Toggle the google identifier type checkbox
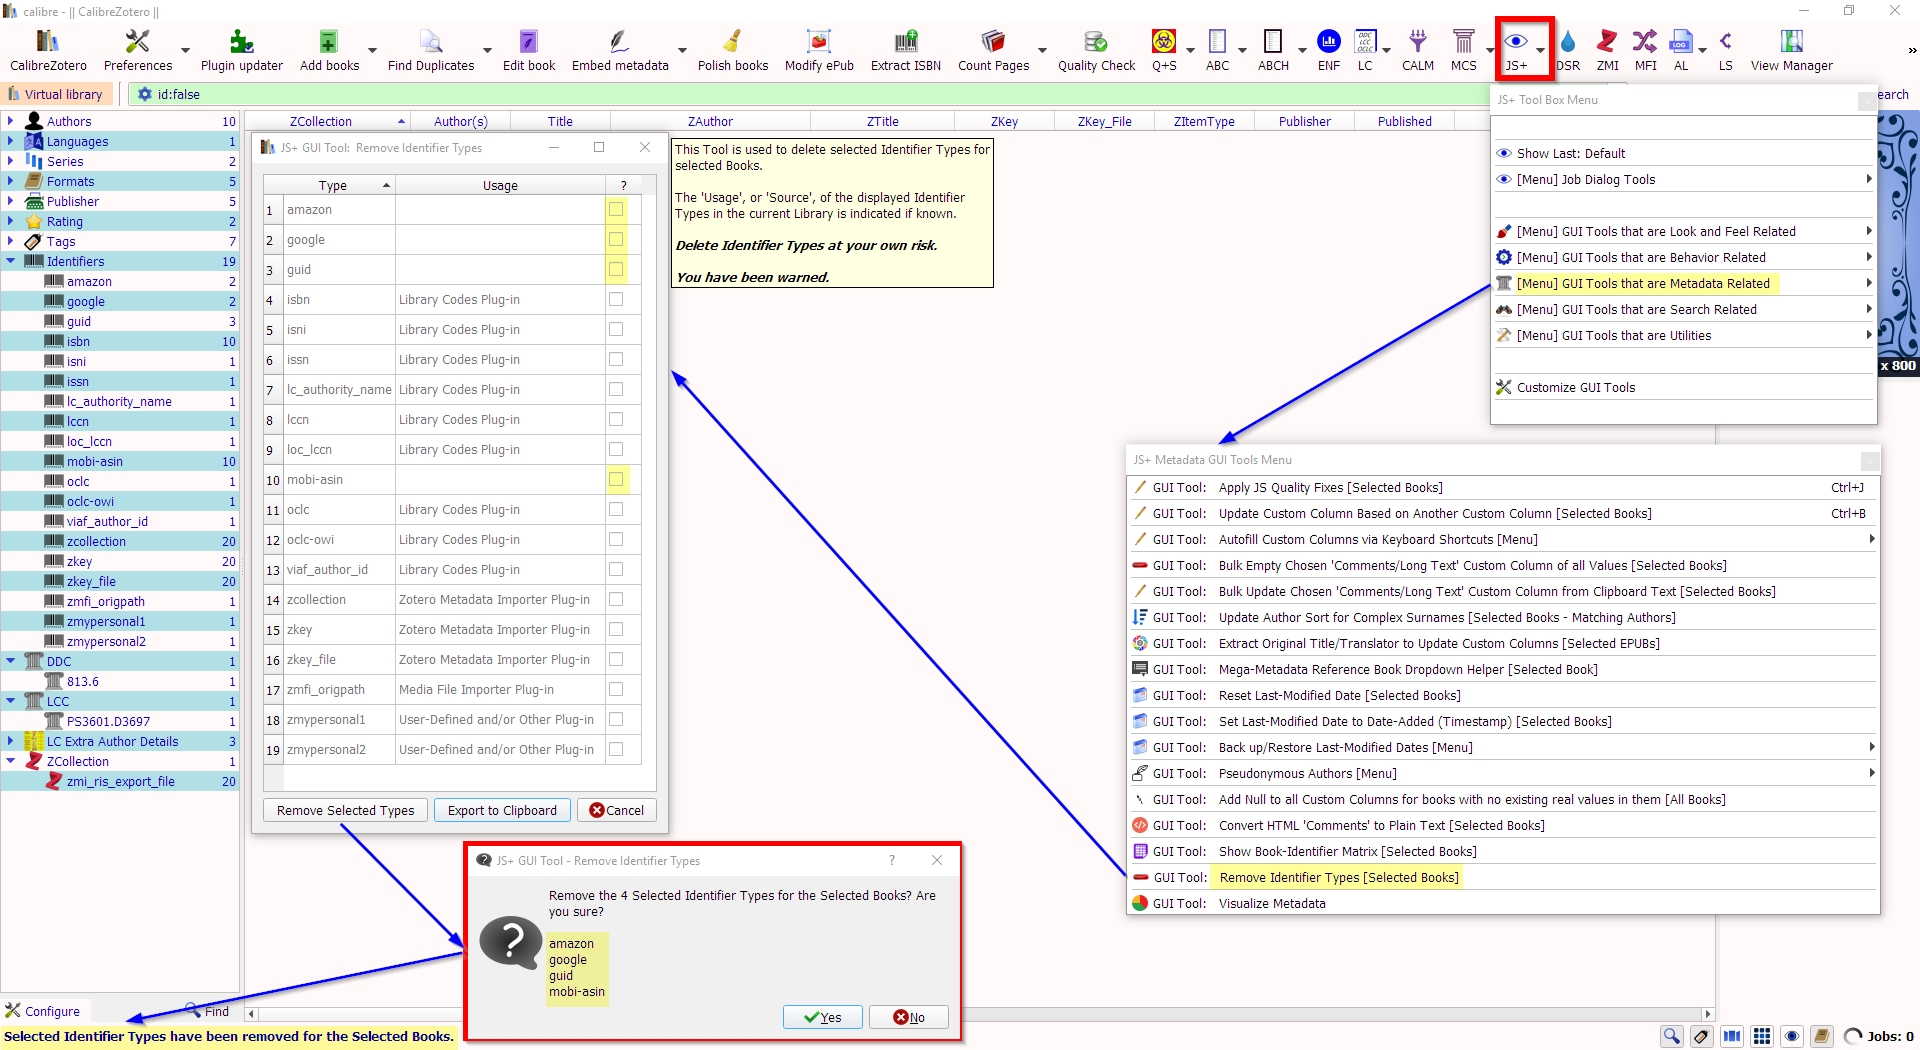This screenshot has width=1920, height=1050. click(x=616, y=239)
